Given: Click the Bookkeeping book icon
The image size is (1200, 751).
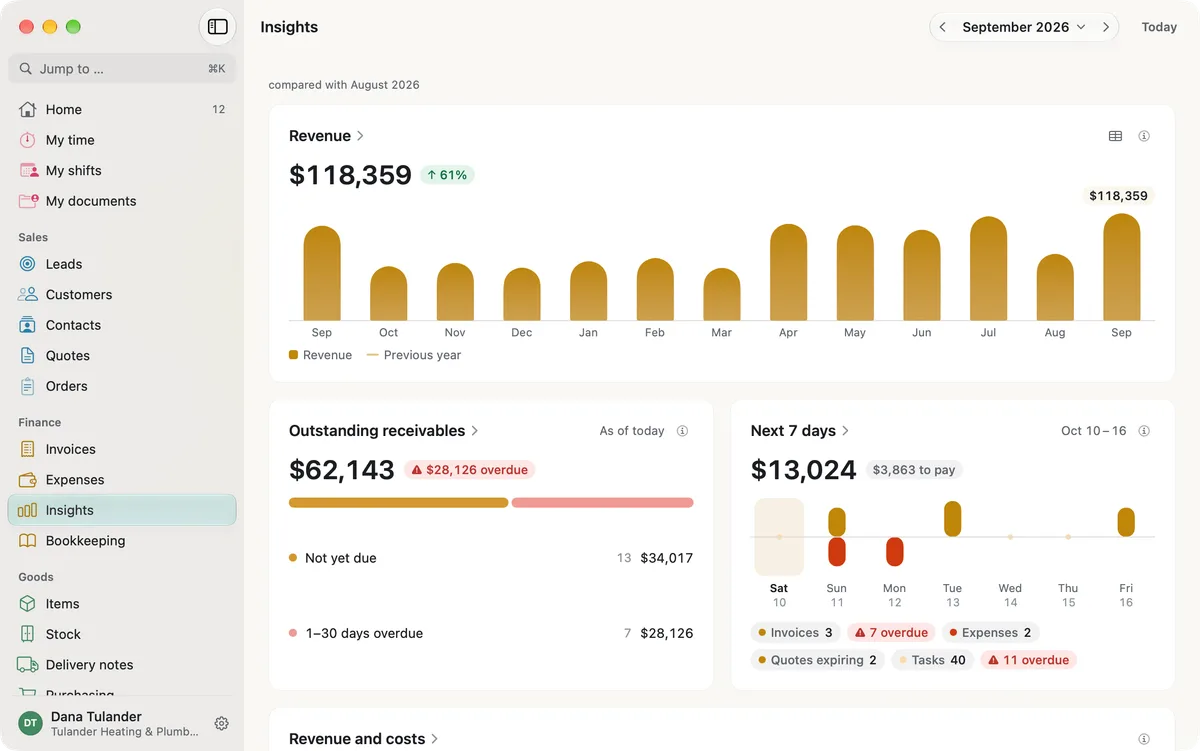Looking at the screenshot, I should tap(28, 541).
